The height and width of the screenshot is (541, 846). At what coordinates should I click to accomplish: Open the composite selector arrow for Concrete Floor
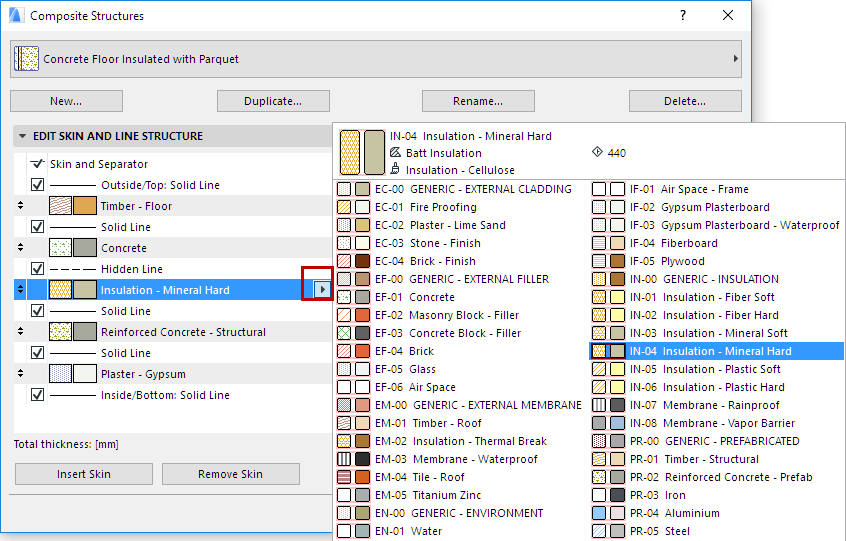pos(735,59)
